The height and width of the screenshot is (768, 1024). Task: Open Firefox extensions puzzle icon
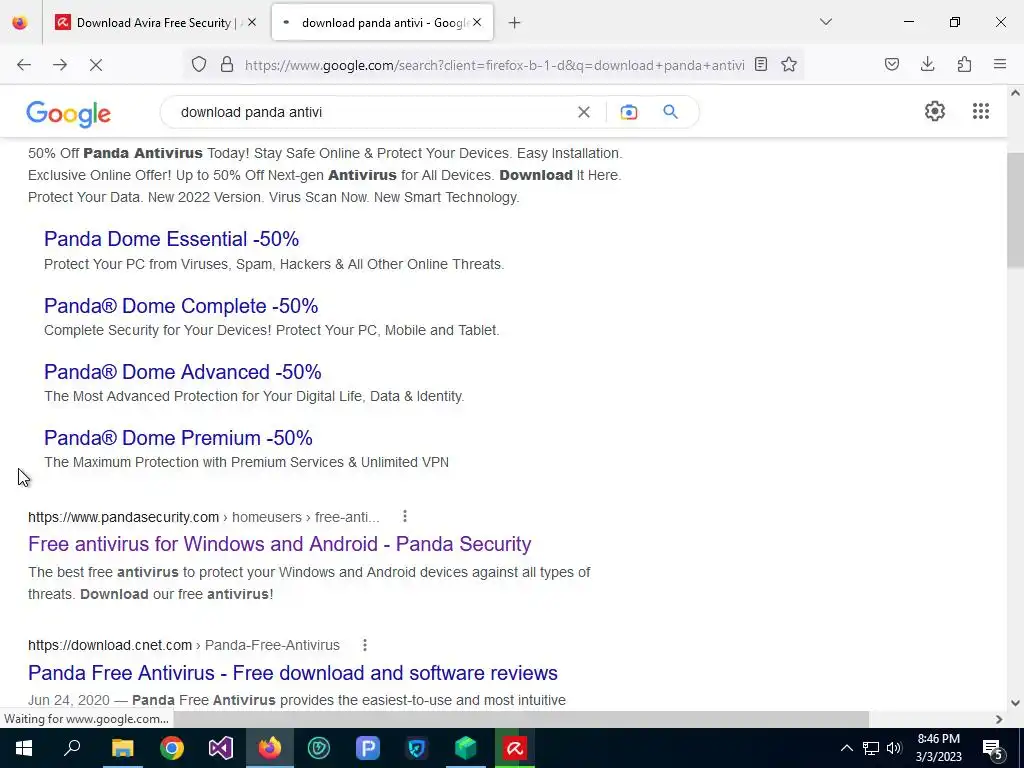[964, 64]
